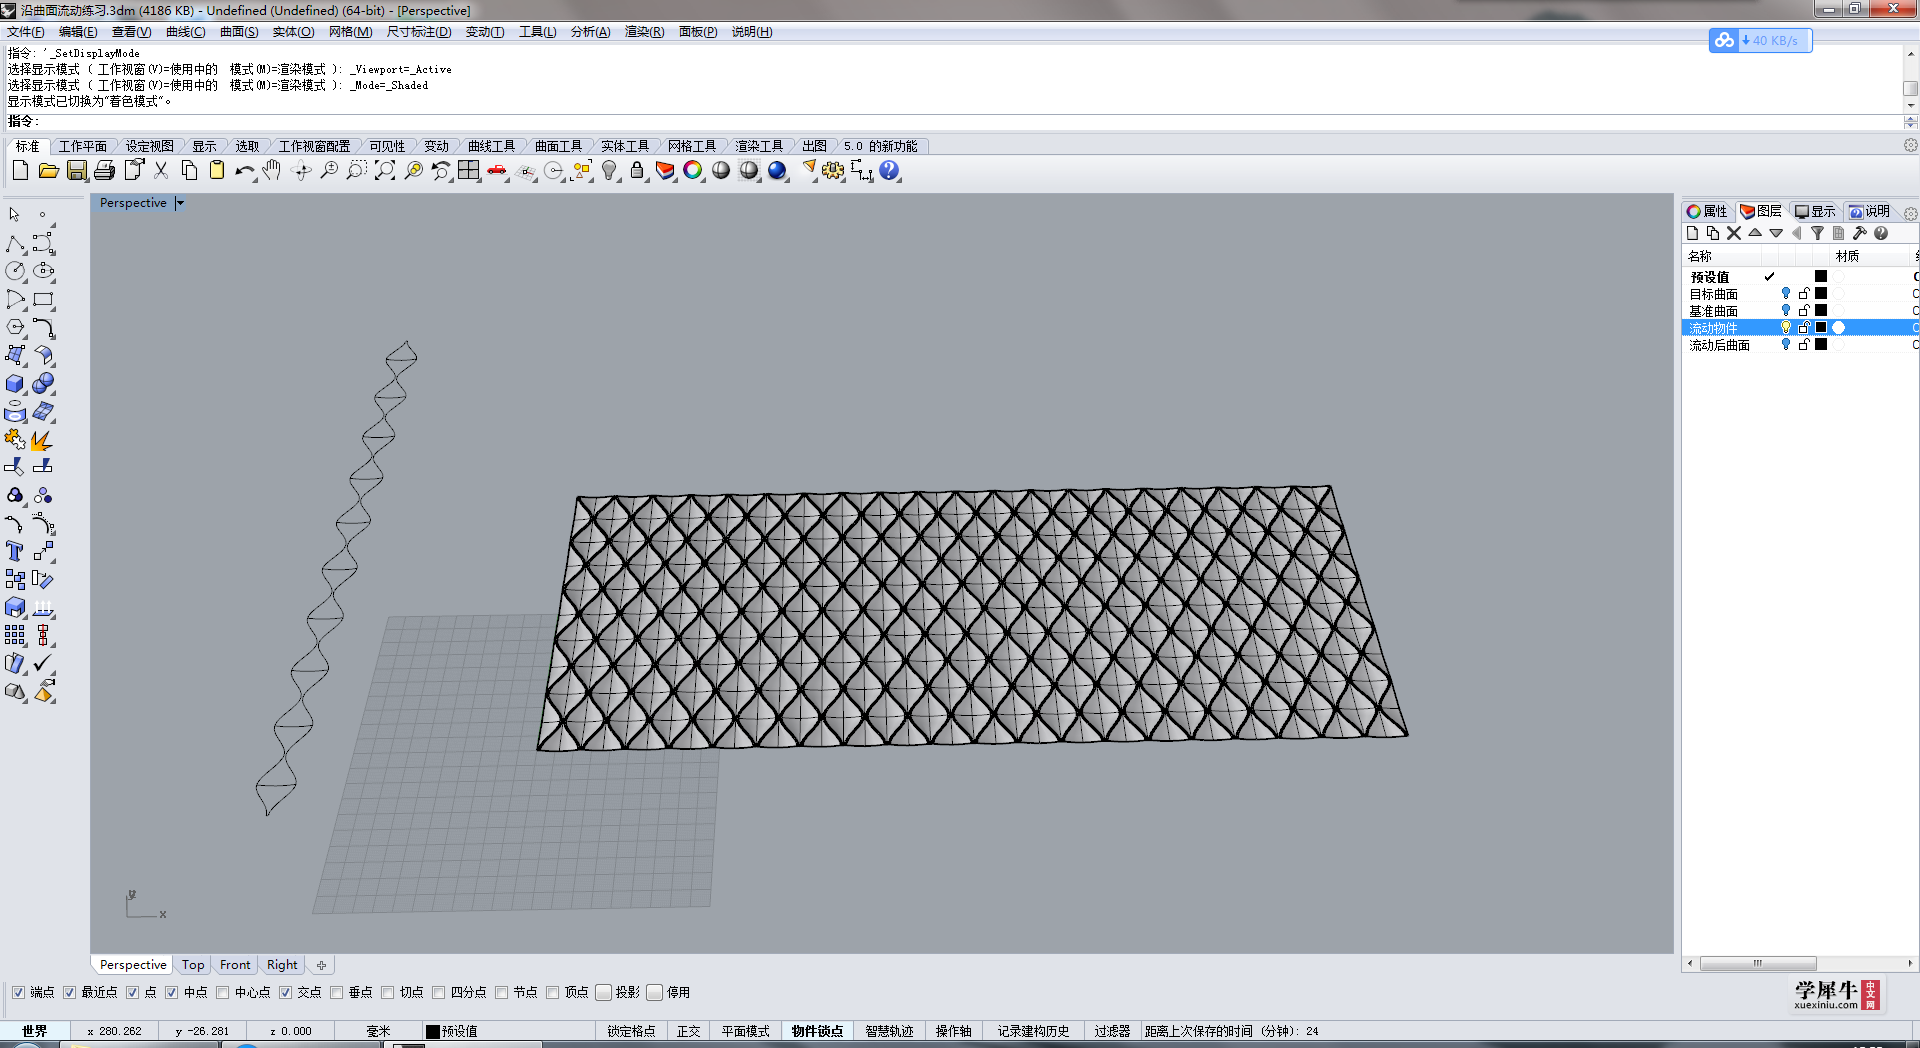Enable the 垂点 osnap checkbox
This screenshot has height=1048, width=1920.
(x=336, y=992)
